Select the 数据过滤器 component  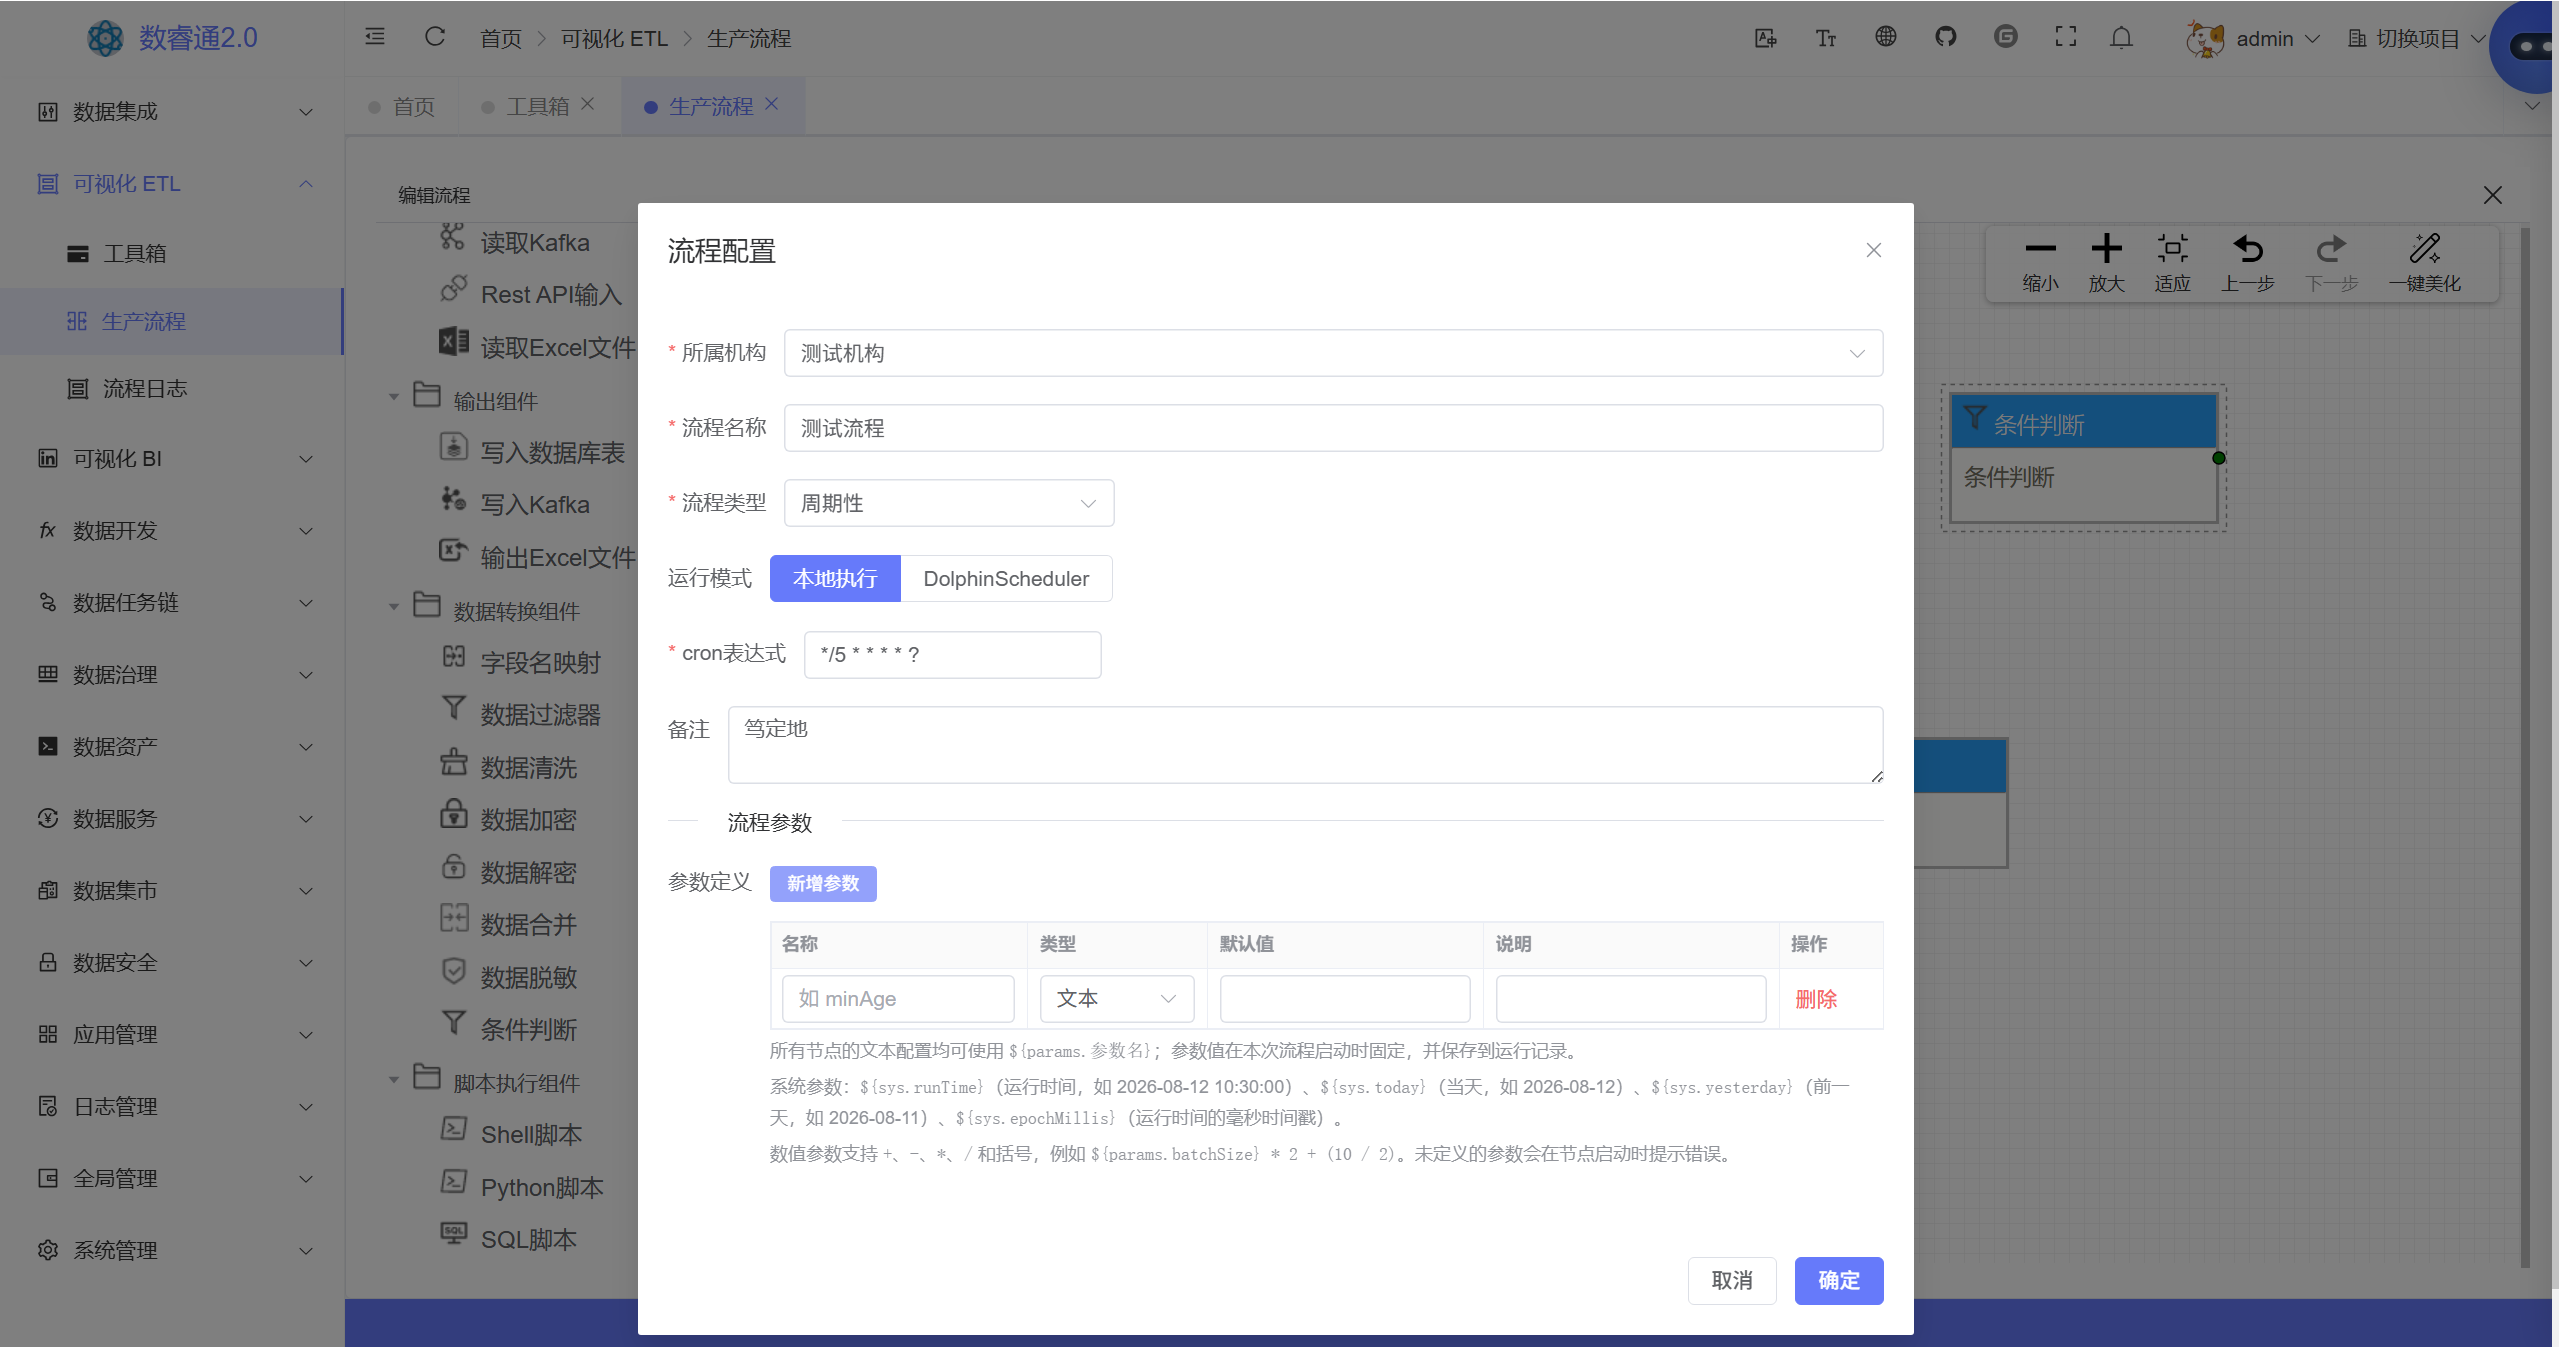(520, 713)
